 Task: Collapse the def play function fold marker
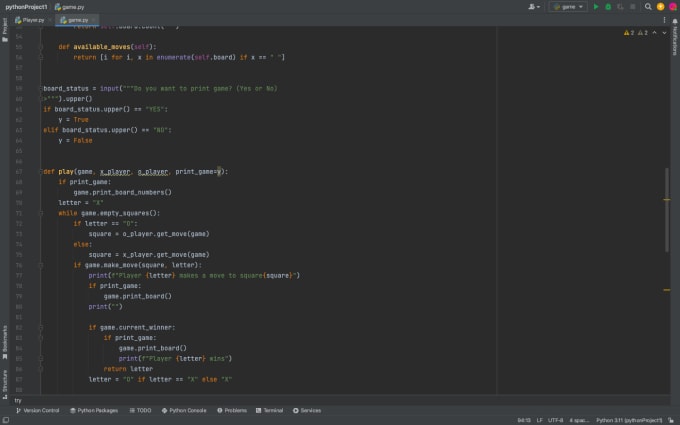click(41, 172)
